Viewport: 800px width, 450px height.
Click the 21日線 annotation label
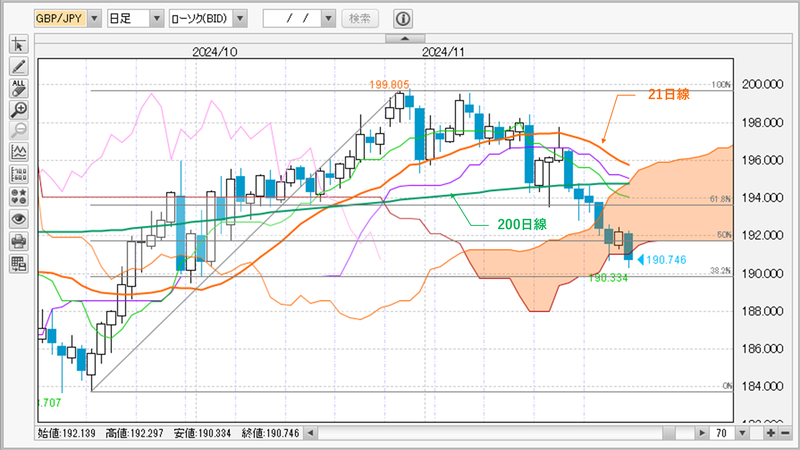coord(668,94)
